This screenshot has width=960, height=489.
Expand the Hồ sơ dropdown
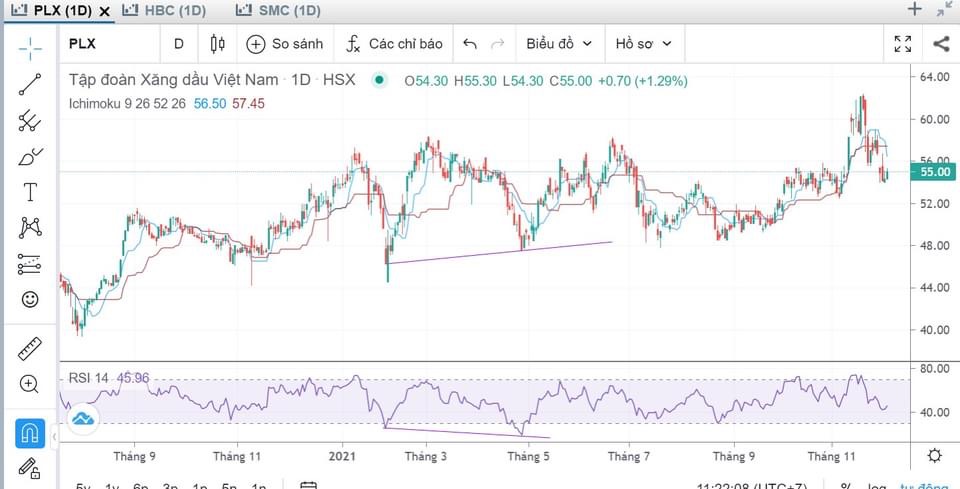click(643, 44)
